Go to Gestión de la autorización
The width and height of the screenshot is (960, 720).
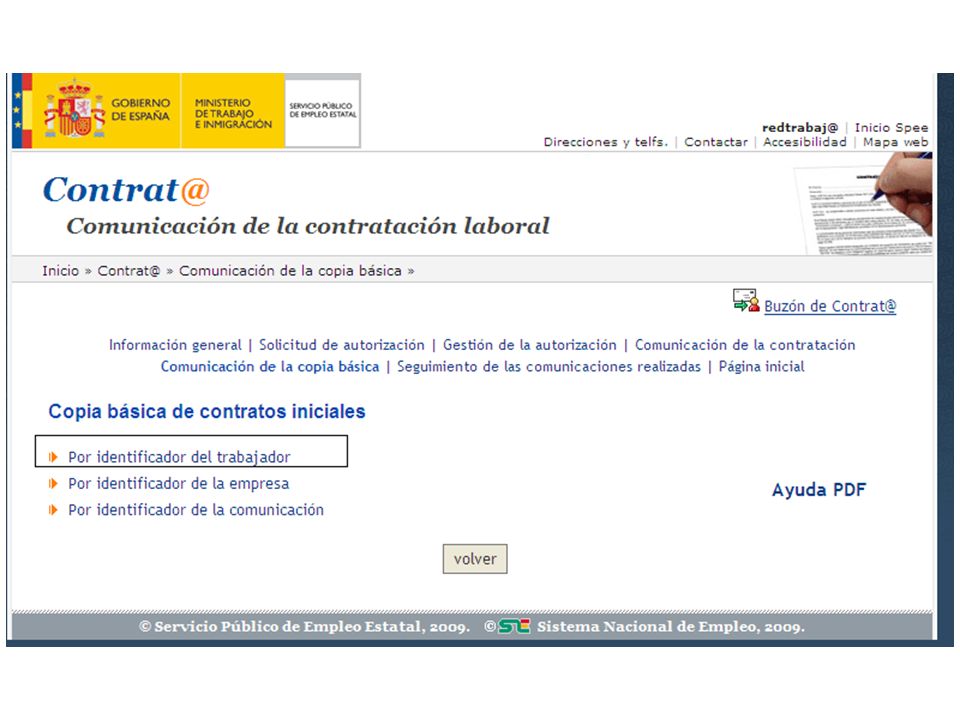[x=530, y=345]
